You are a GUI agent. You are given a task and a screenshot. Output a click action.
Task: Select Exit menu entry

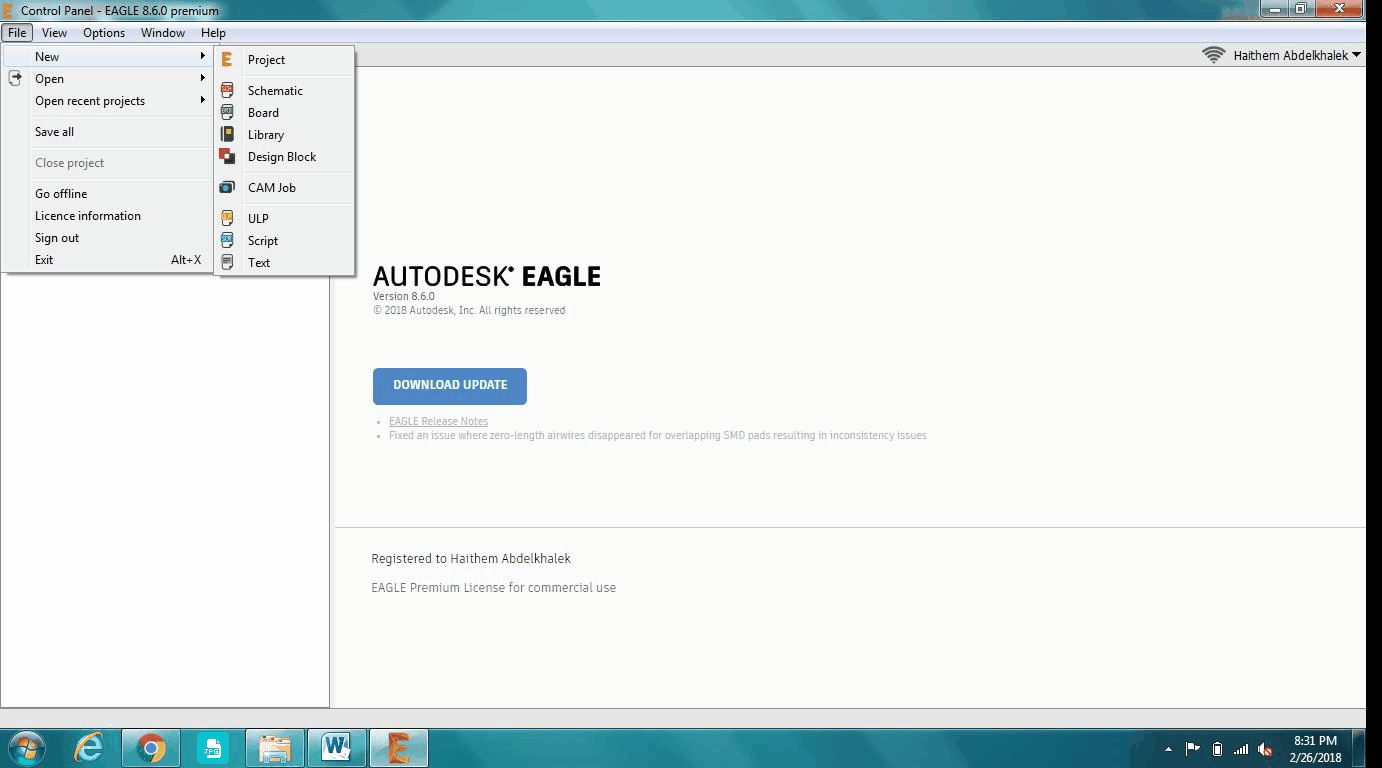(107, 260)
